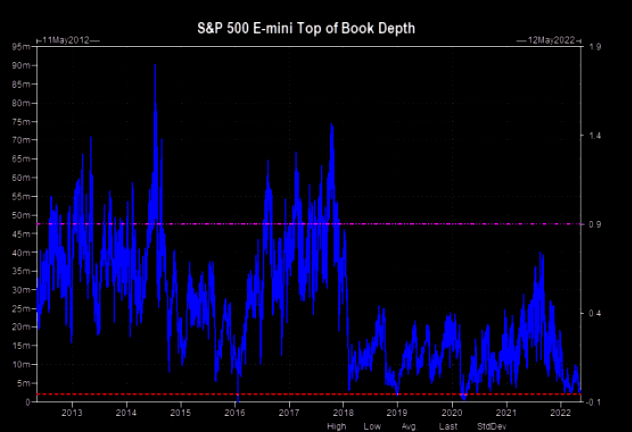The width and height of the screenshot is (632, 432).
Task: Click the 95m left axis label
Action: (21, 47)
